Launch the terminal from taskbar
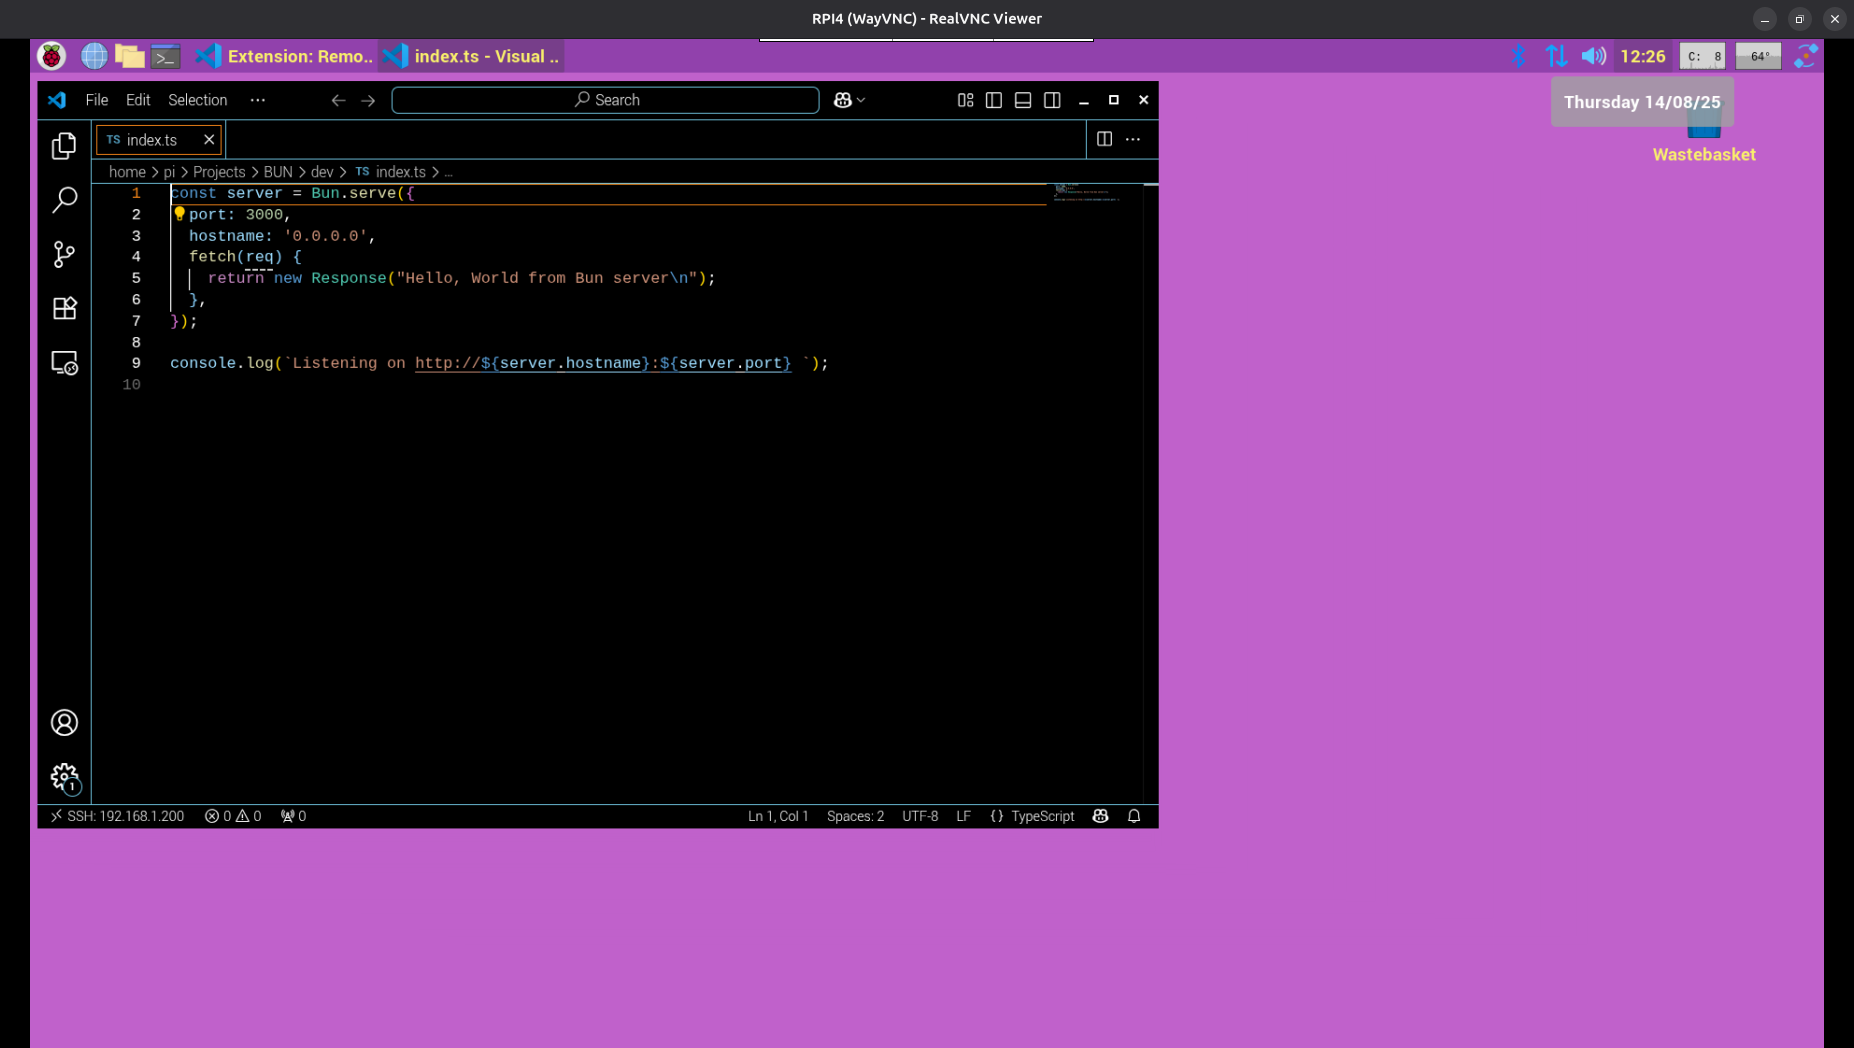This screenshot has width=1854, height=1048. [166, 57]
